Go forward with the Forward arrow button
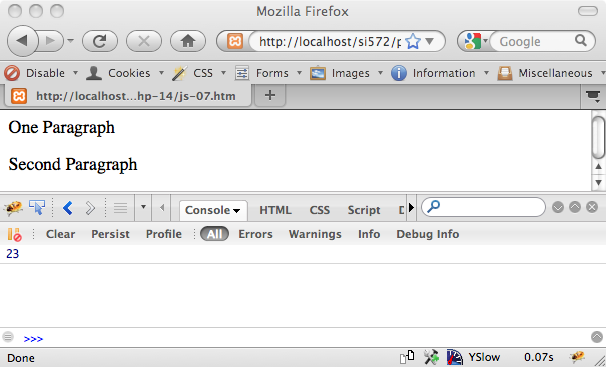 coord(50,41)
